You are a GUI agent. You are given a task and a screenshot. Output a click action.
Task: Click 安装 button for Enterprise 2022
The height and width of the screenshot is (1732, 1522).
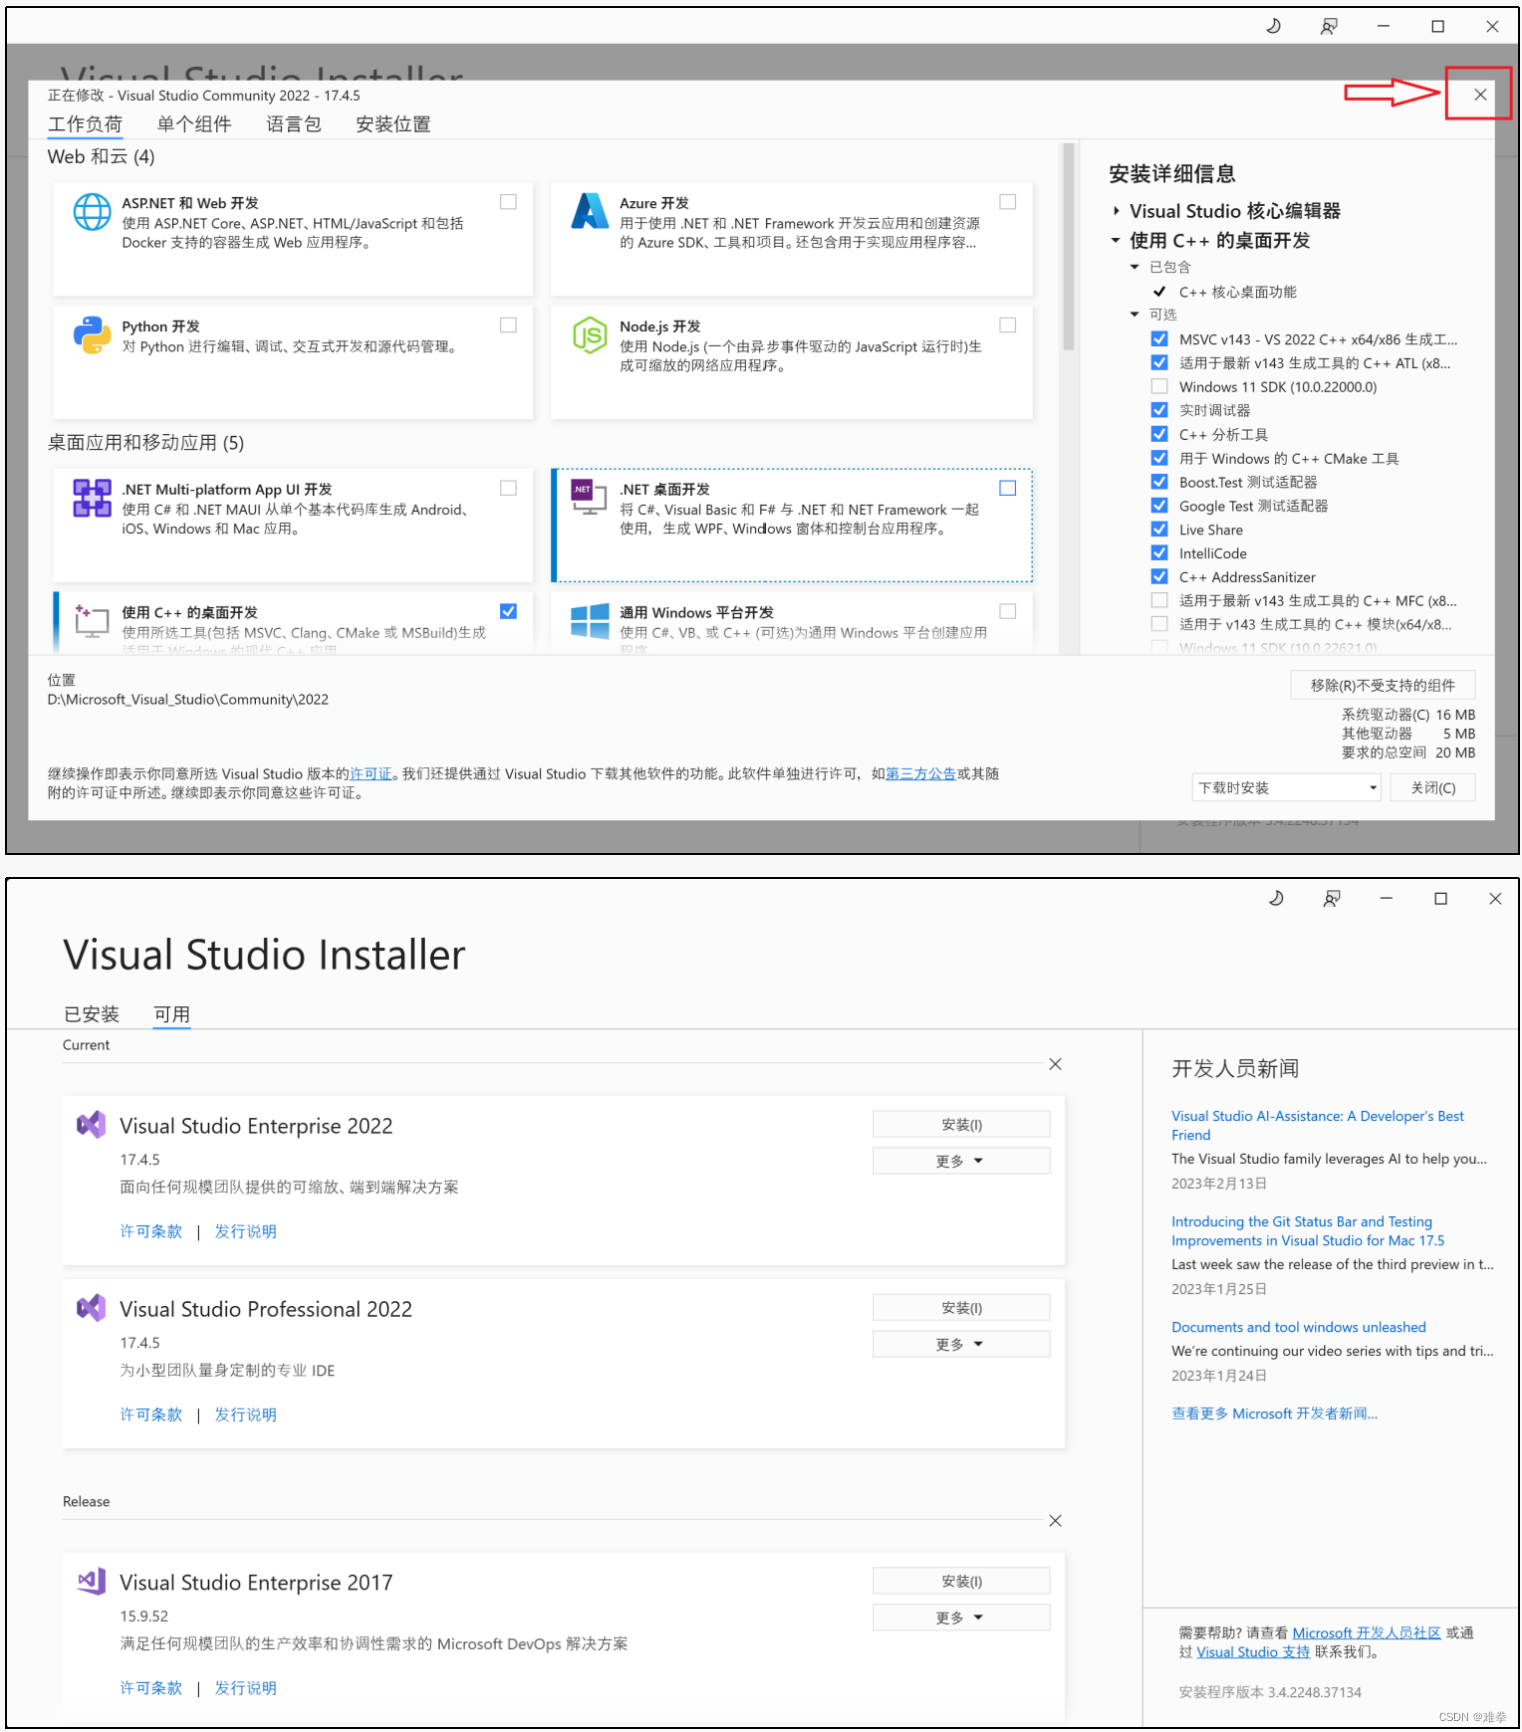961,1124
